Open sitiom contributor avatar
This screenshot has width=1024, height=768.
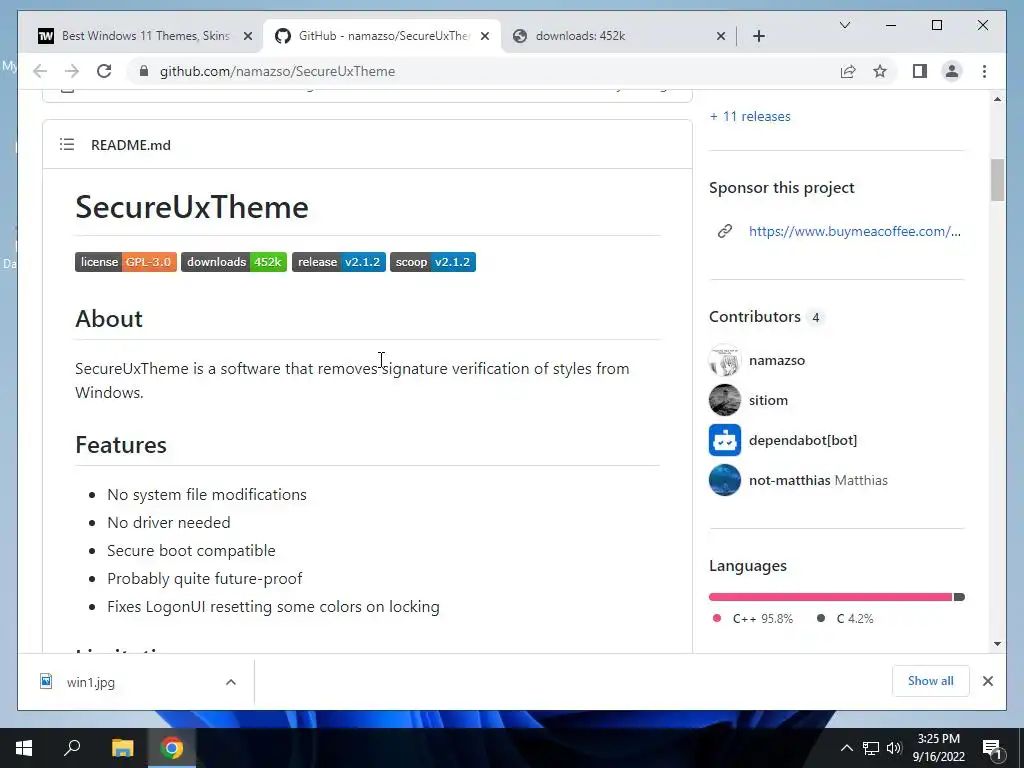click(725, 400)
